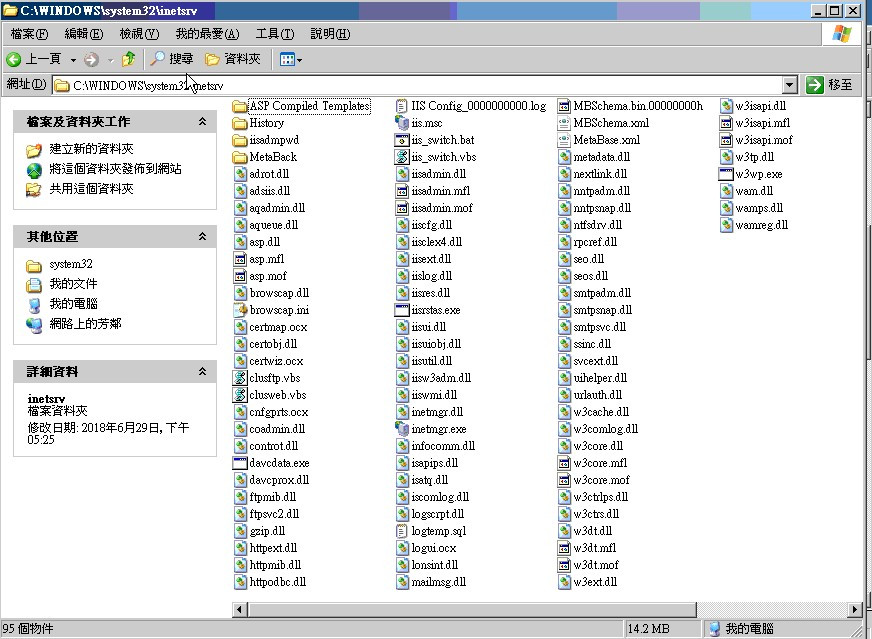Screen dimensions: 872x639
Task: Select file name certmap.ocx
Action: click(278, 327)
